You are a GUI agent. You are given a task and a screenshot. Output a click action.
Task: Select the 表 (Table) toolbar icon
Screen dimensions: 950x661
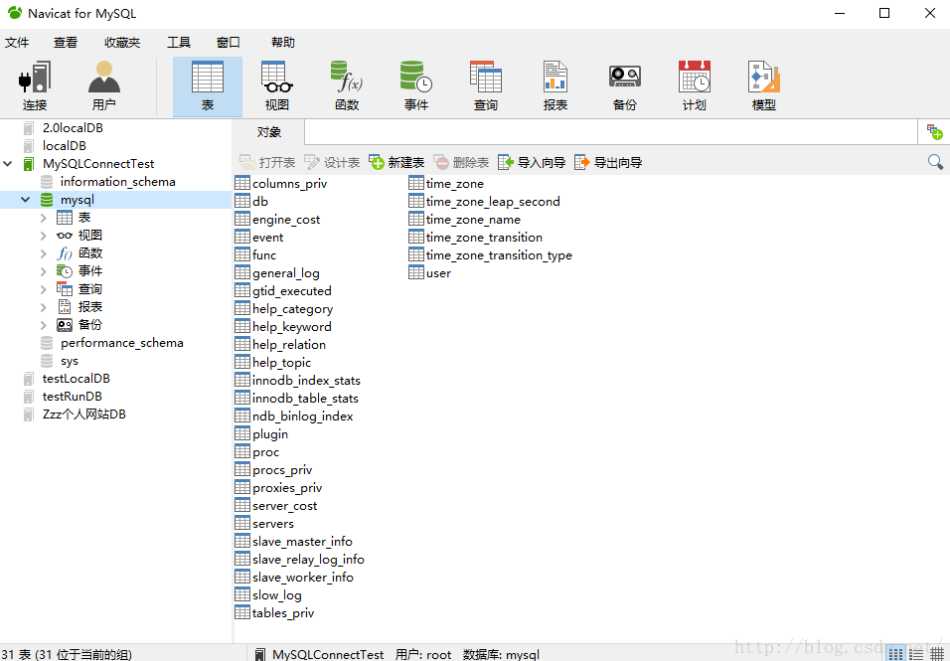(207, 87)
